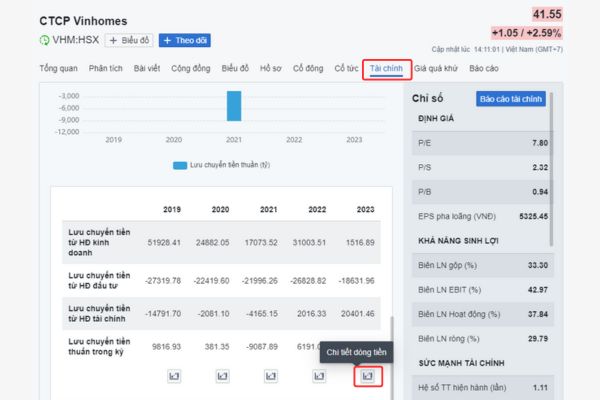The width and height of the screenshot is (600, 400).
Task: Select the P/S value row
Action: [x=483, y=168]
